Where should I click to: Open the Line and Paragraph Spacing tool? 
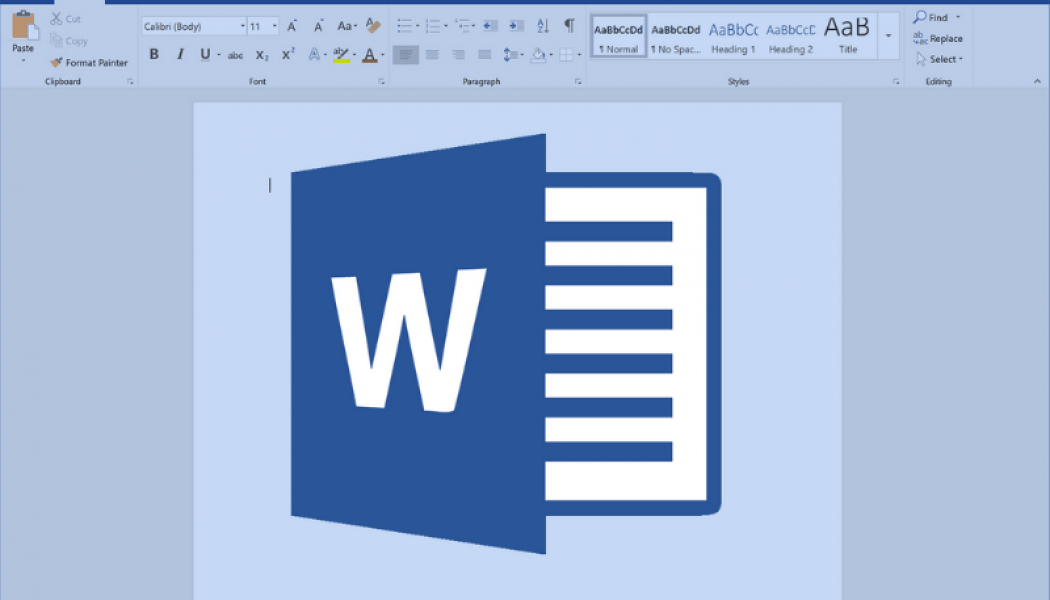[512, 54]
